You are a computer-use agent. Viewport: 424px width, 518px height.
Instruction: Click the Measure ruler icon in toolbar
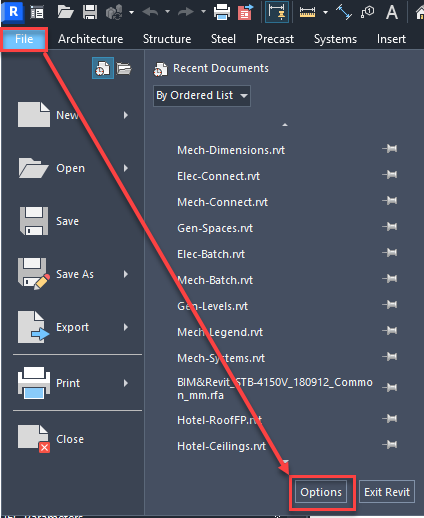click(307, 12)
